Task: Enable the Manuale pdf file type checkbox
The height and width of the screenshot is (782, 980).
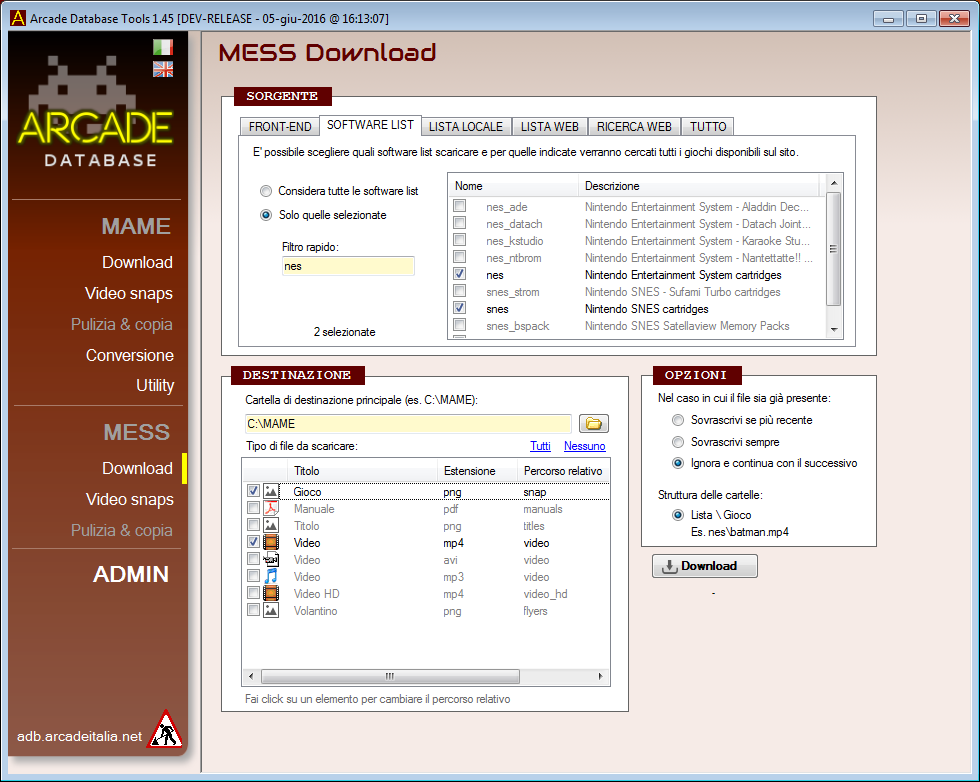Action: click(x=253, y=509)
